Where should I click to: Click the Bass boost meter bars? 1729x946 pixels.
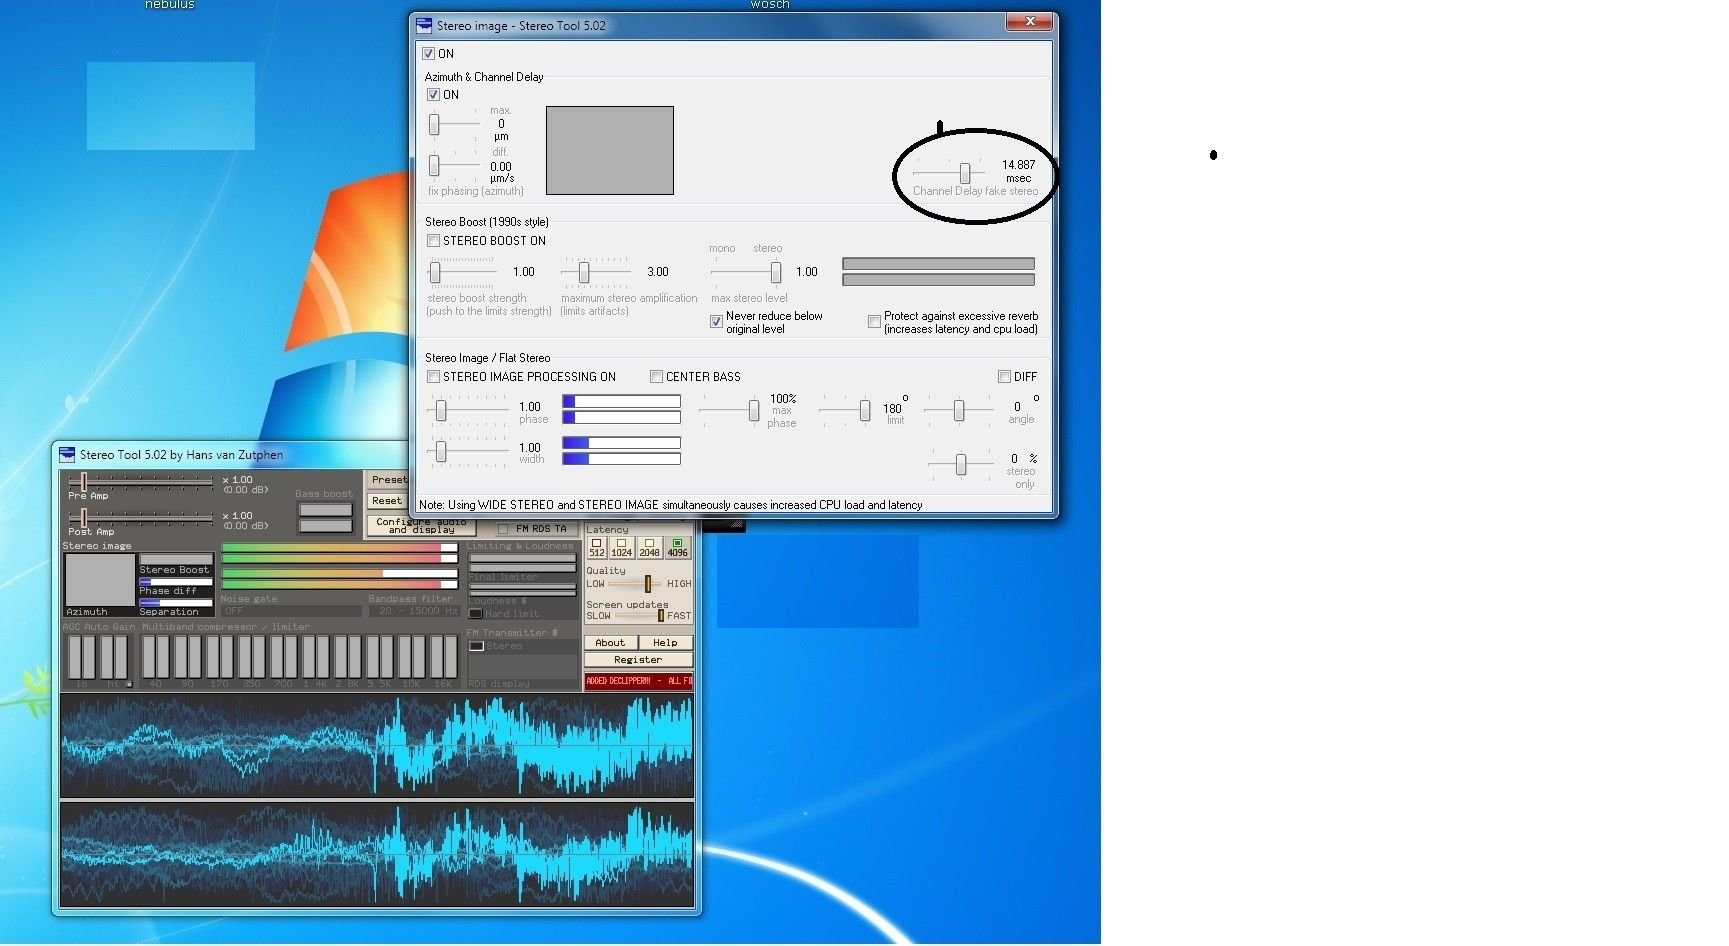point(326,517)
